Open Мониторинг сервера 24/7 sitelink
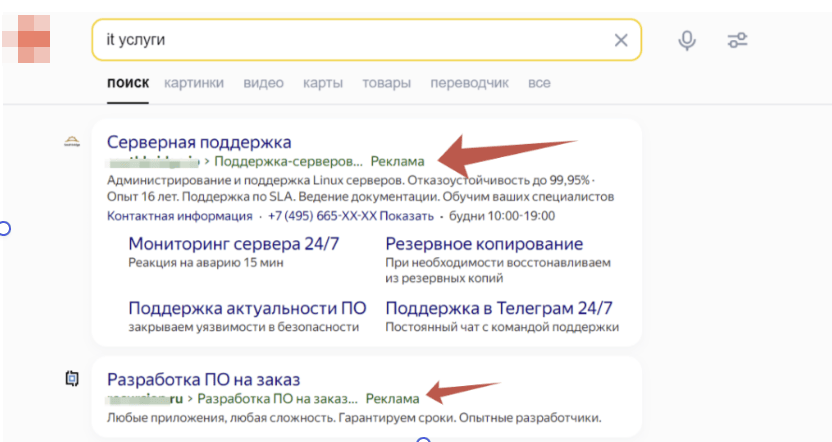The image size is (832, 442). pyautogui.click(x=233, y=244)
